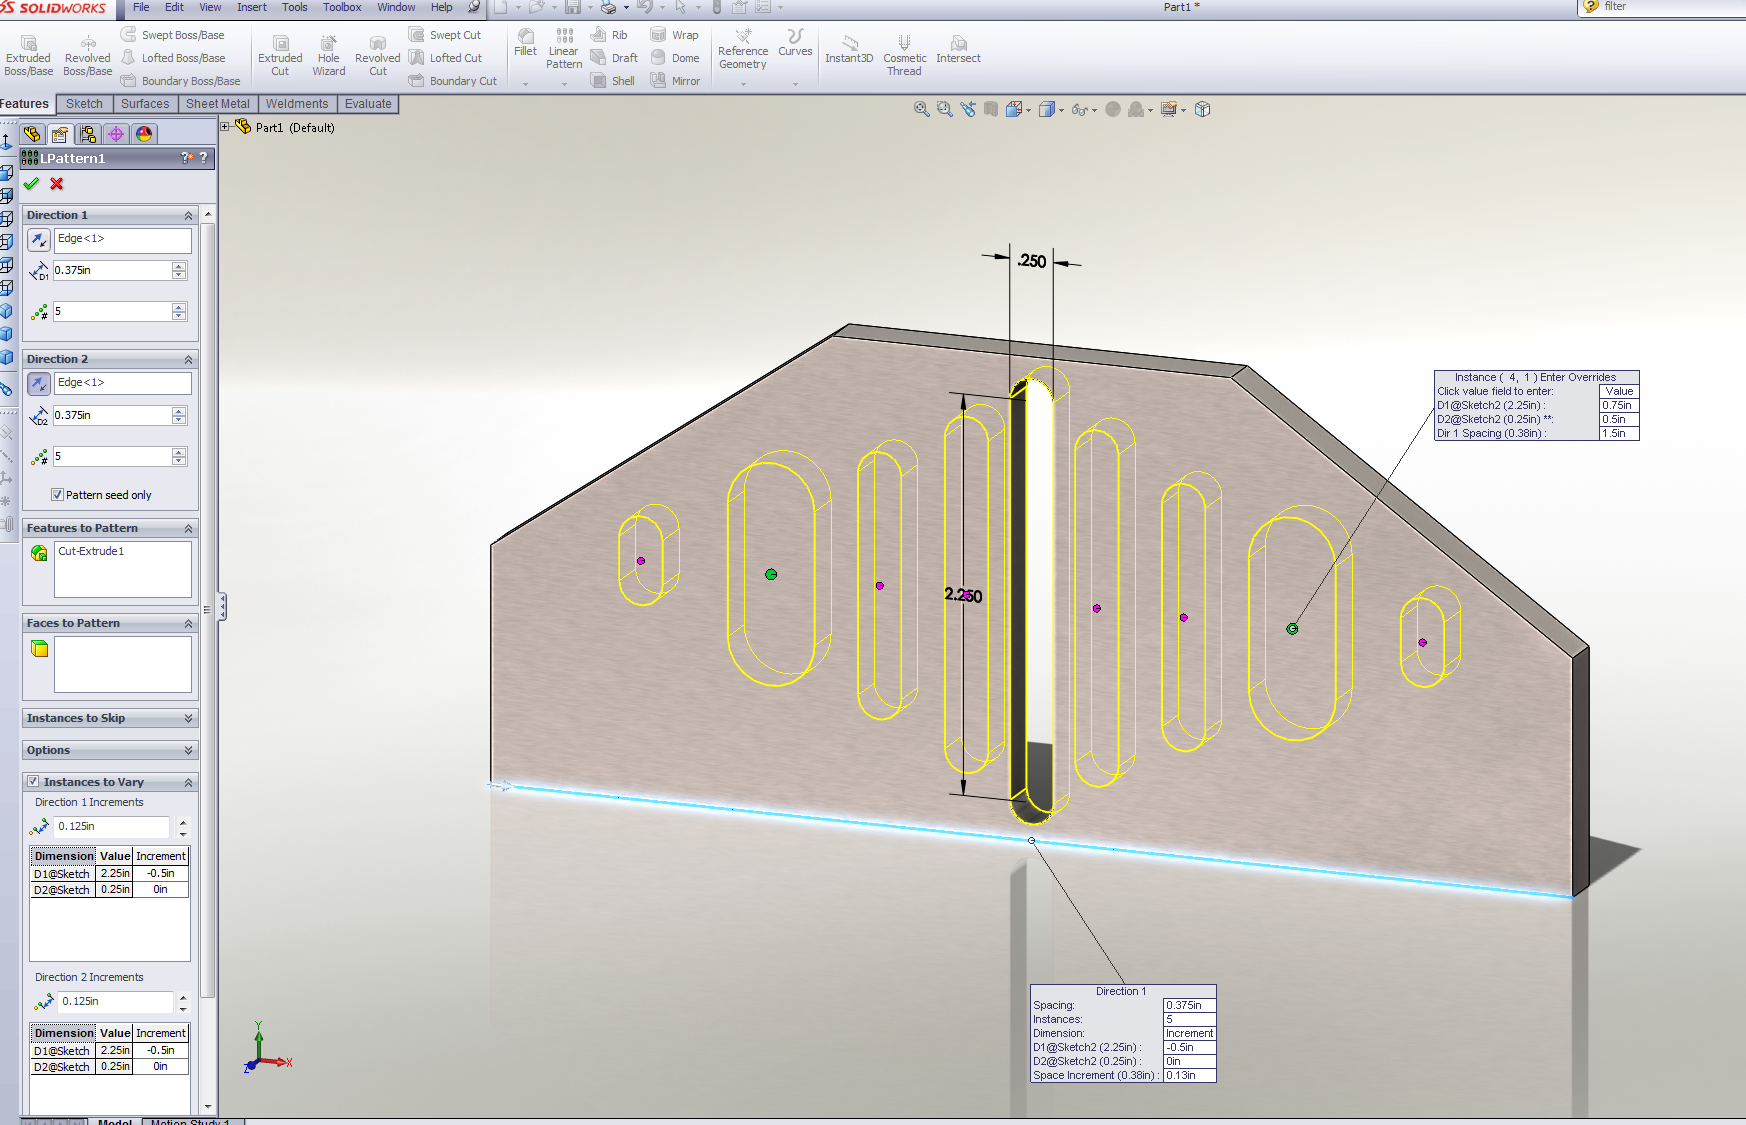Expand the Instances to Skip section

tap(188, 718)
